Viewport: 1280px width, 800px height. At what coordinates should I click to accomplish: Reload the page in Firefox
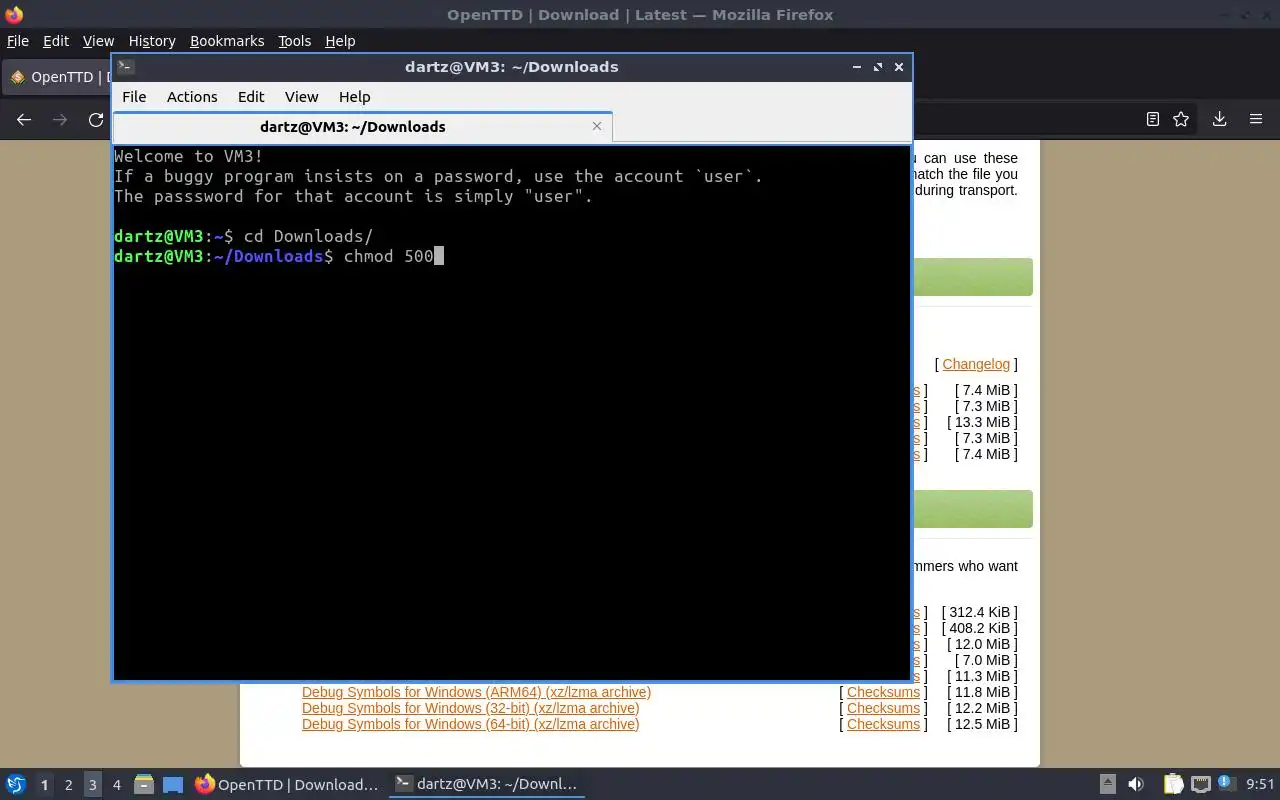pyautogui.click(x=96, y=119)
